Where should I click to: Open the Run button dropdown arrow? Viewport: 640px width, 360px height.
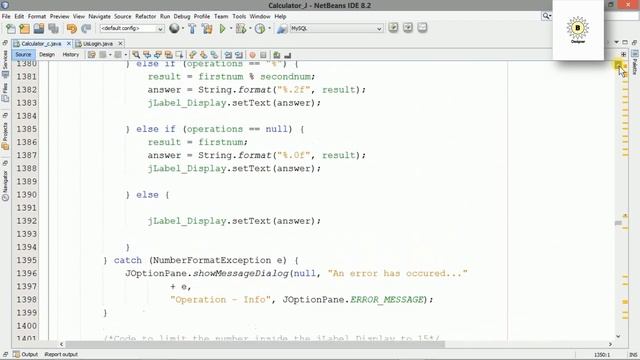point(231,29)
